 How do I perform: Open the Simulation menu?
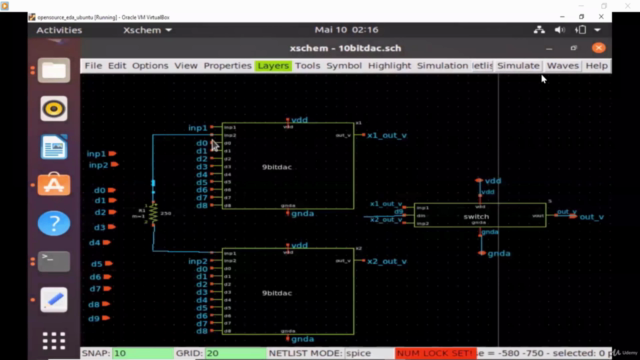click(x=442, y=66)
